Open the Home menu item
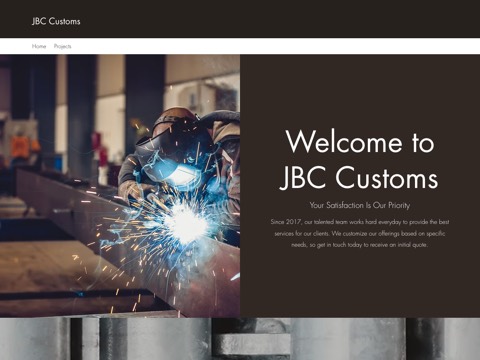The height and width of the screenshot is (360, 480). (x=39, y=46)
